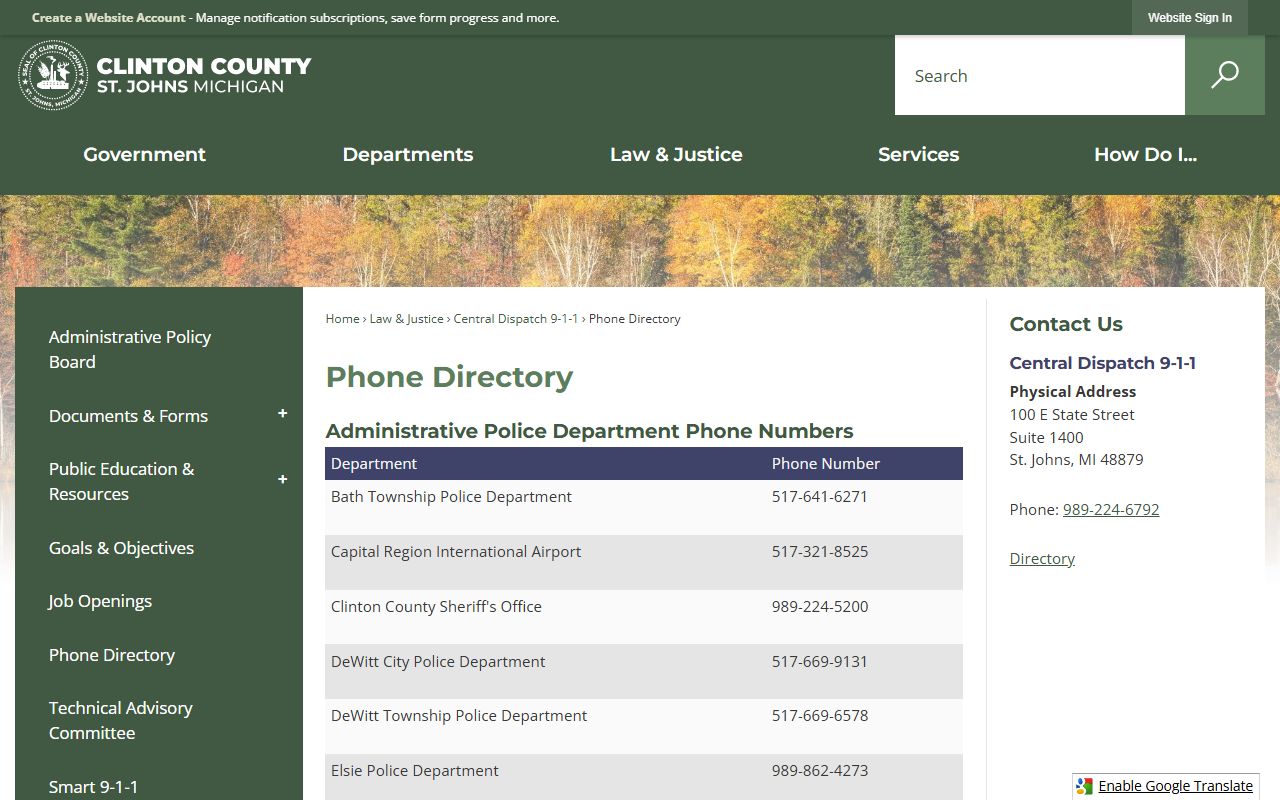Open Phone Directory sidebar link

point(112,655)
